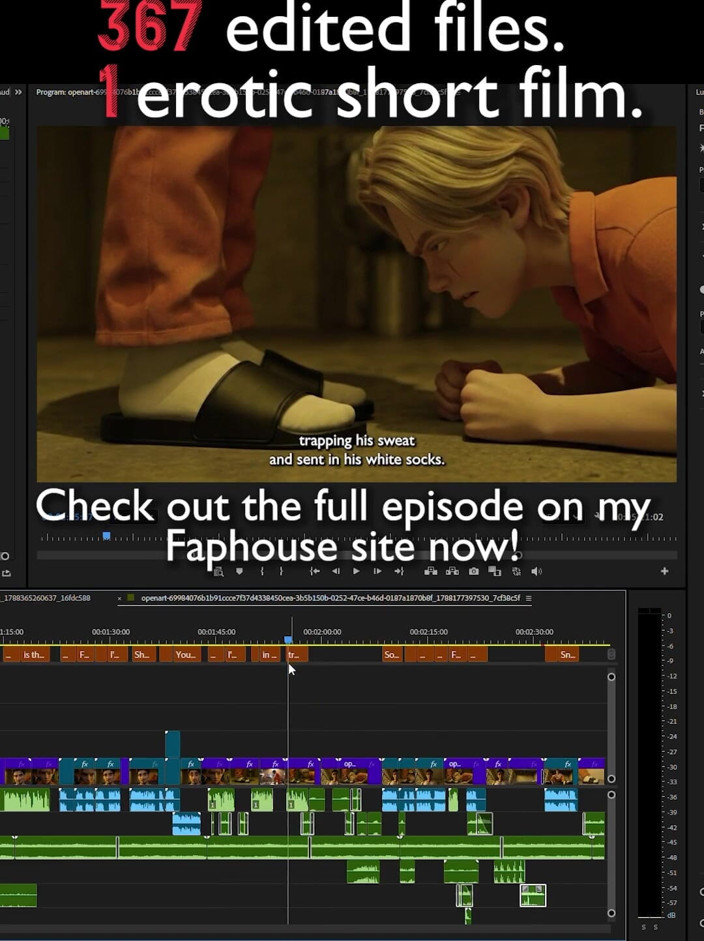704x941 pixels.
Task: Select the active openart sequence tab
Action: (x=331, y=598)
